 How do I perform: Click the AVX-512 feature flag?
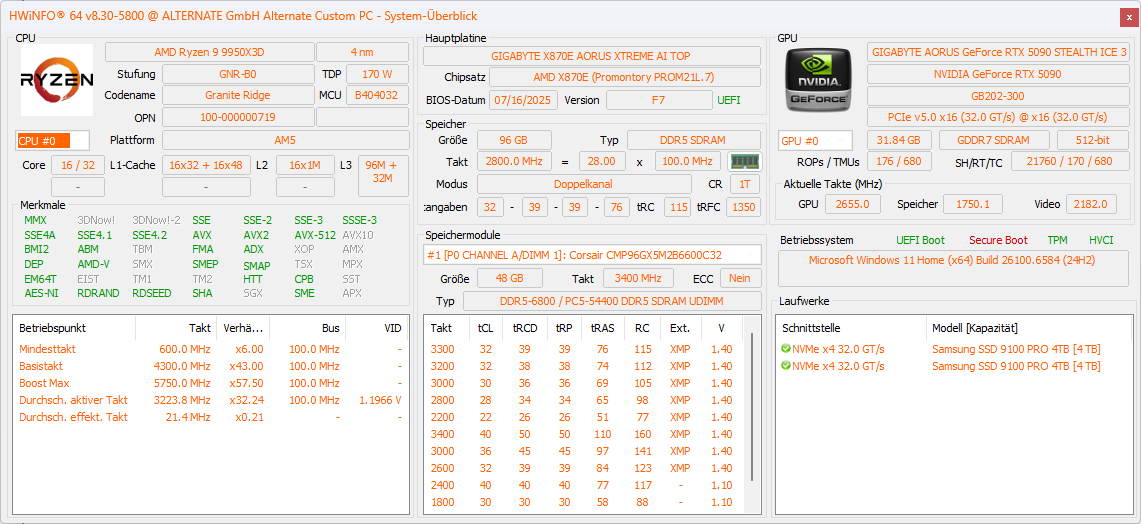(x=315, y=235)
